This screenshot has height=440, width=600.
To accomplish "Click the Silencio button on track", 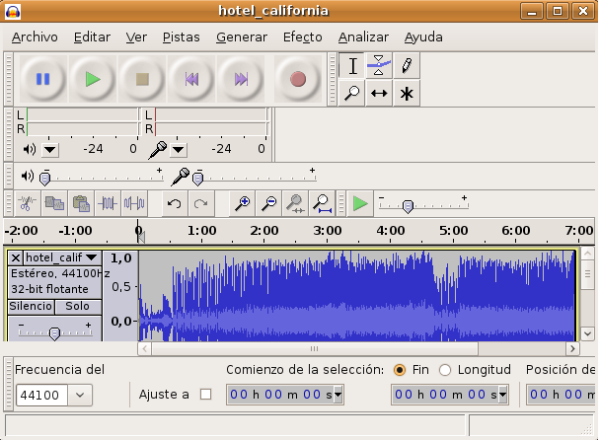I will pos(30,305).
